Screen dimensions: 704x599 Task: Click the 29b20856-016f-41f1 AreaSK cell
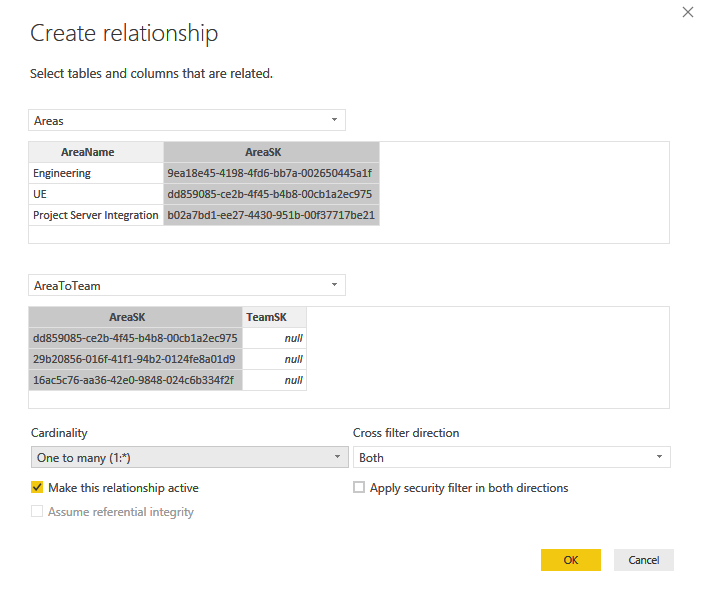coord(136,359)
